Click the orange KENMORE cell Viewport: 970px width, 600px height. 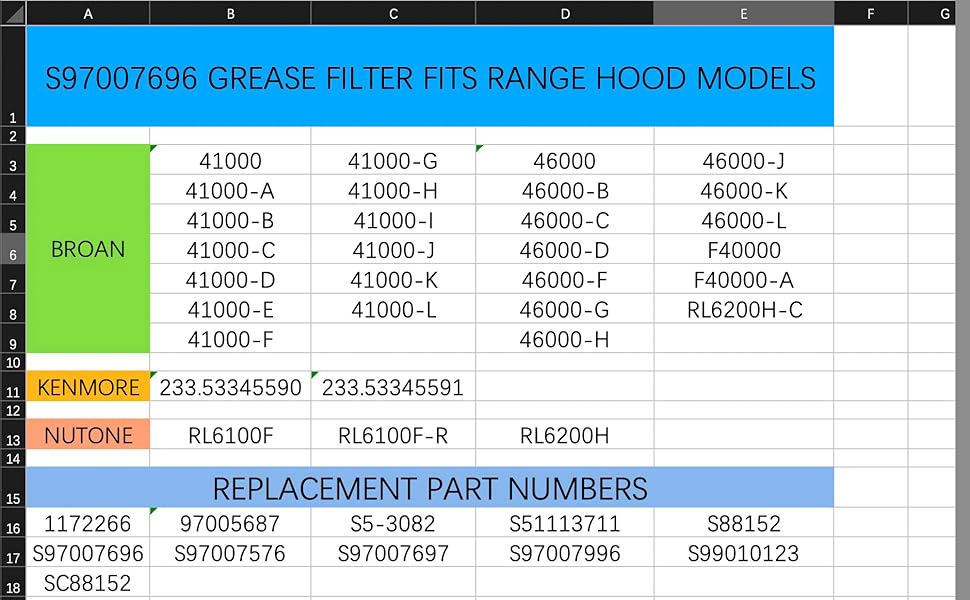pyautogui.click(x=88, y=387)
